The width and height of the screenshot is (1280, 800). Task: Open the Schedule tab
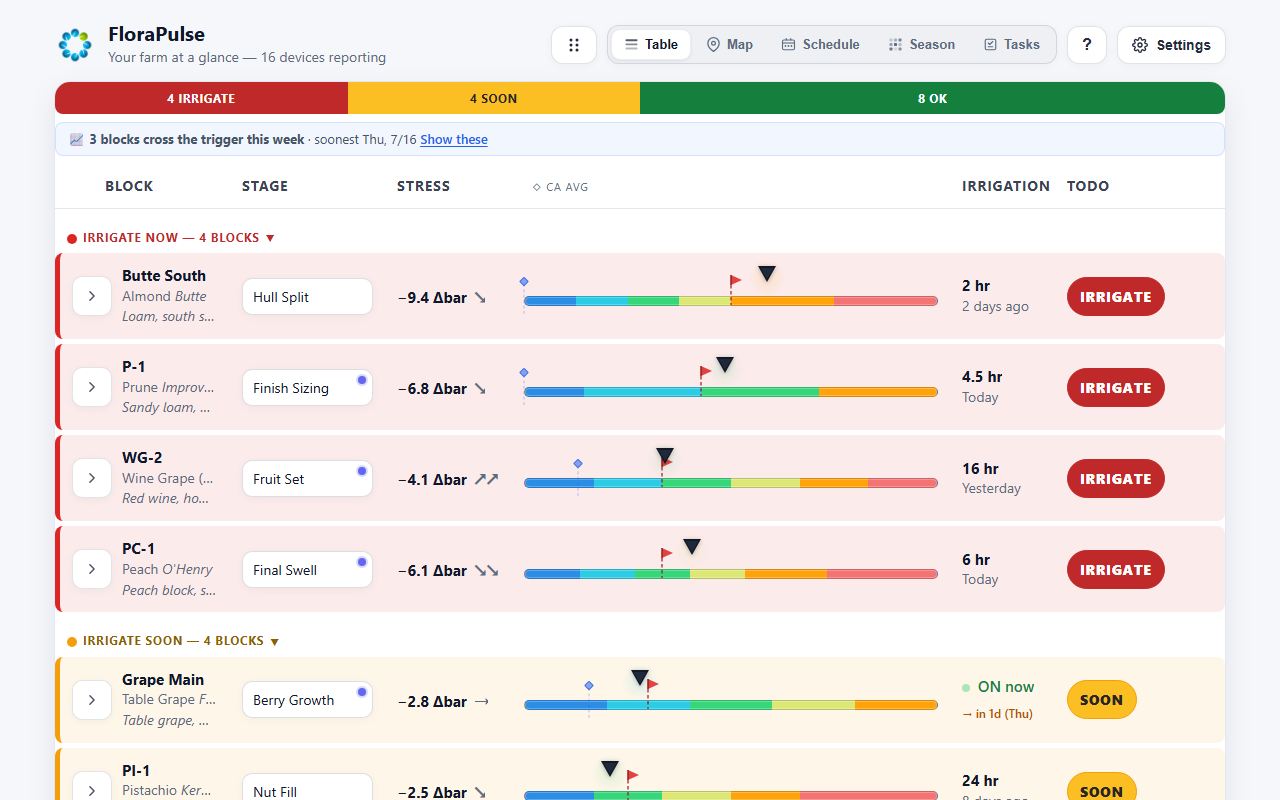[x=820, y=45]
